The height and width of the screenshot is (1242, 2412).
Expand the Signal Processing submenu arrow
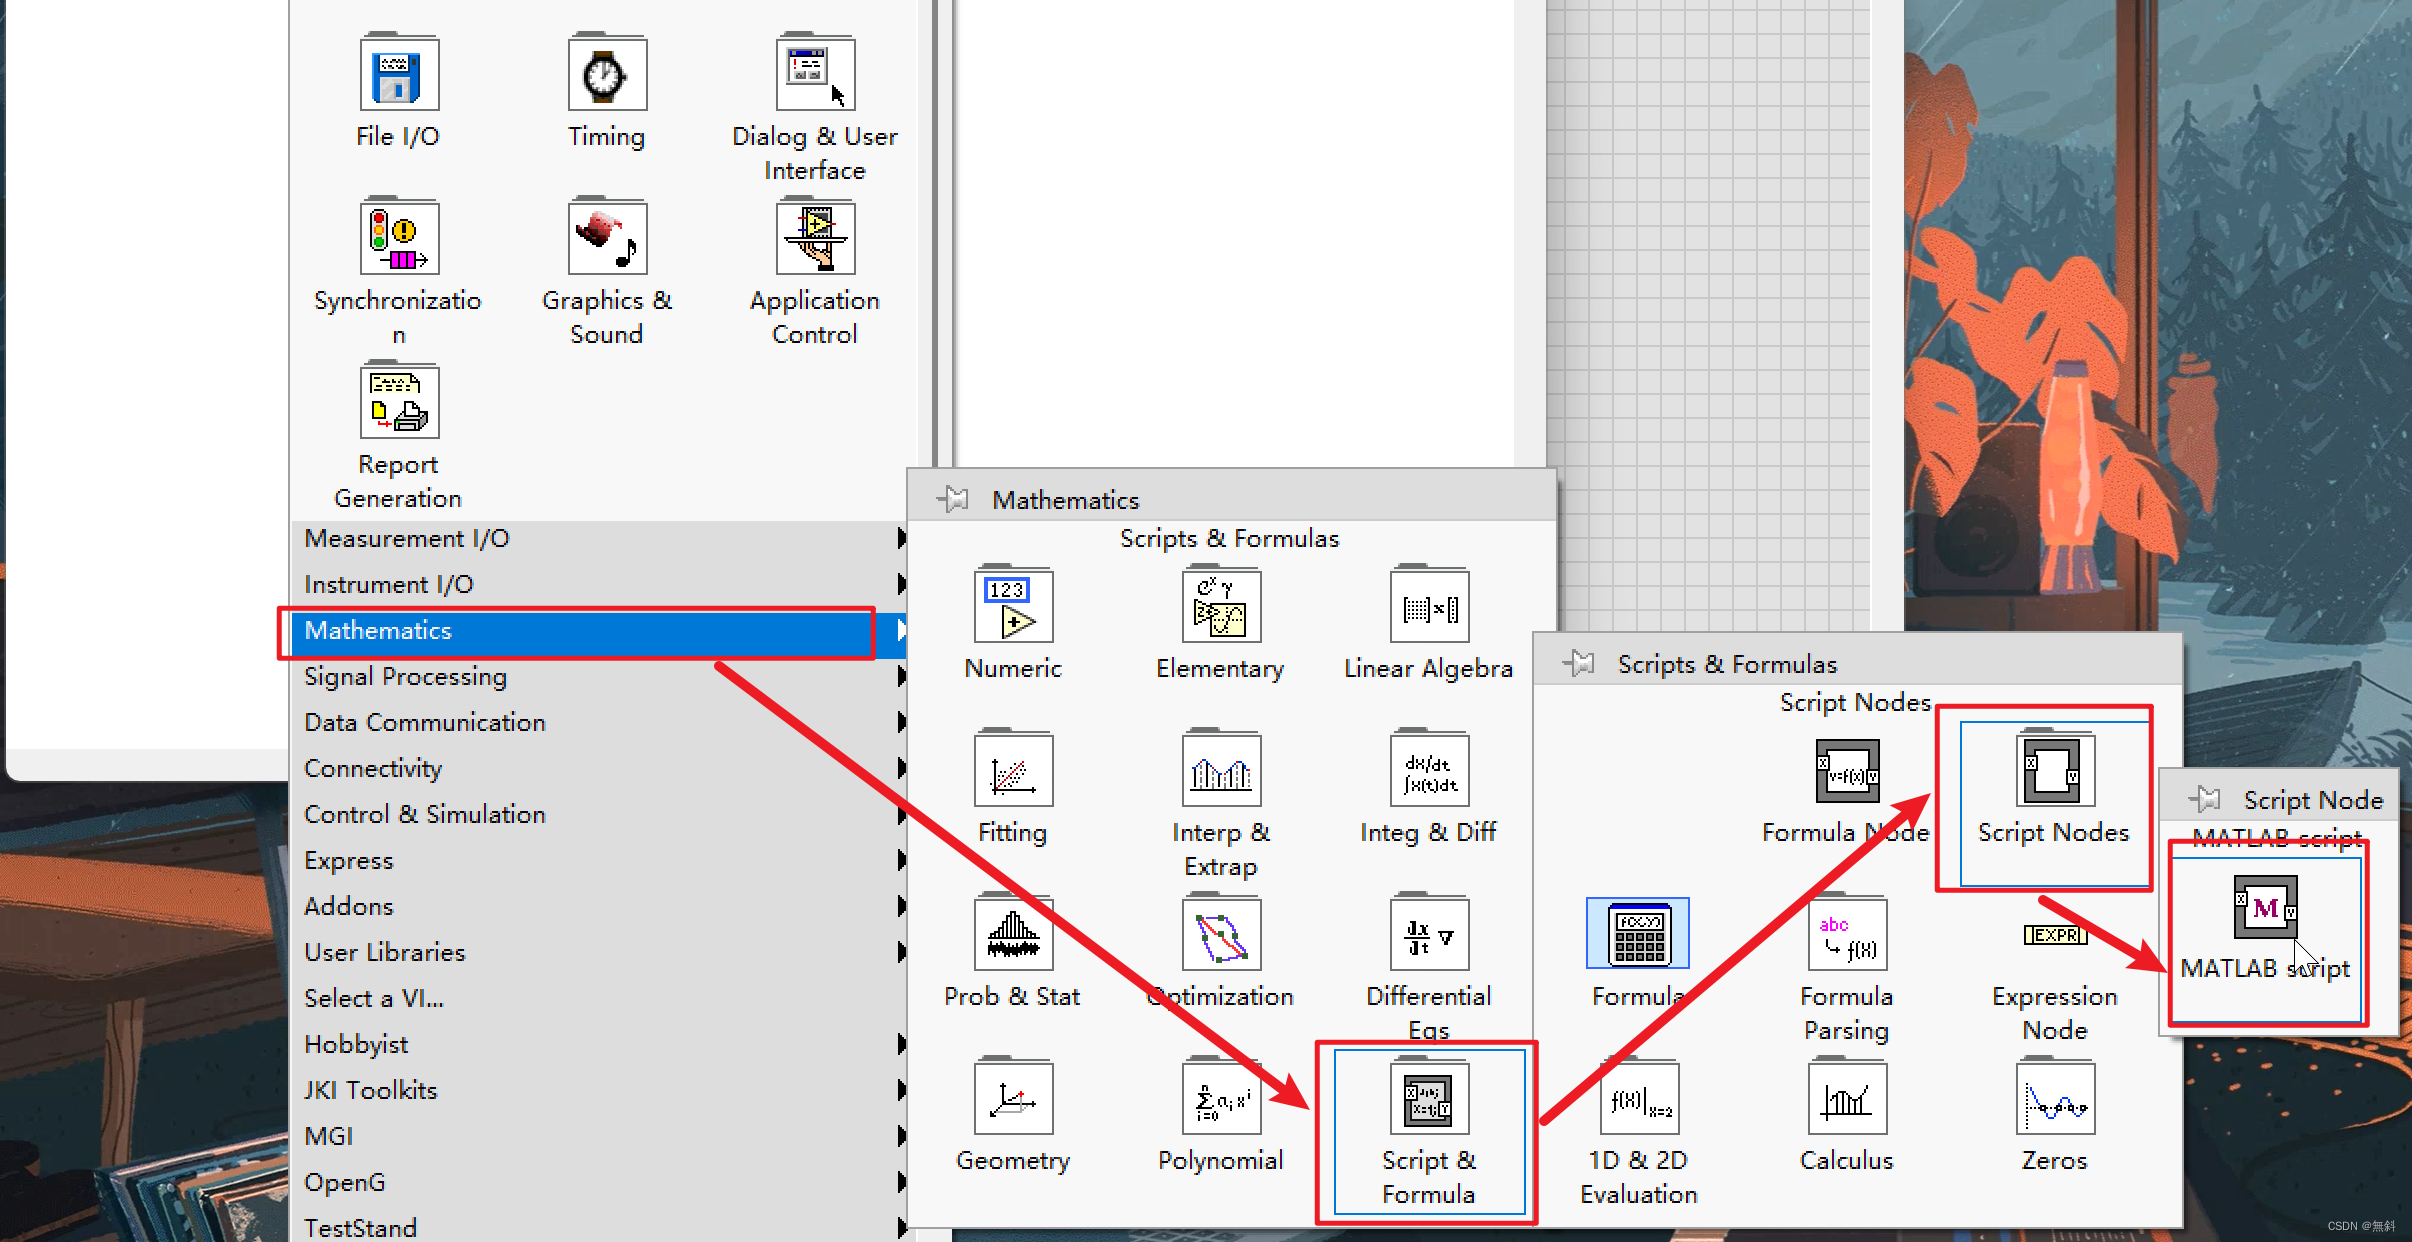coord(901,677)
